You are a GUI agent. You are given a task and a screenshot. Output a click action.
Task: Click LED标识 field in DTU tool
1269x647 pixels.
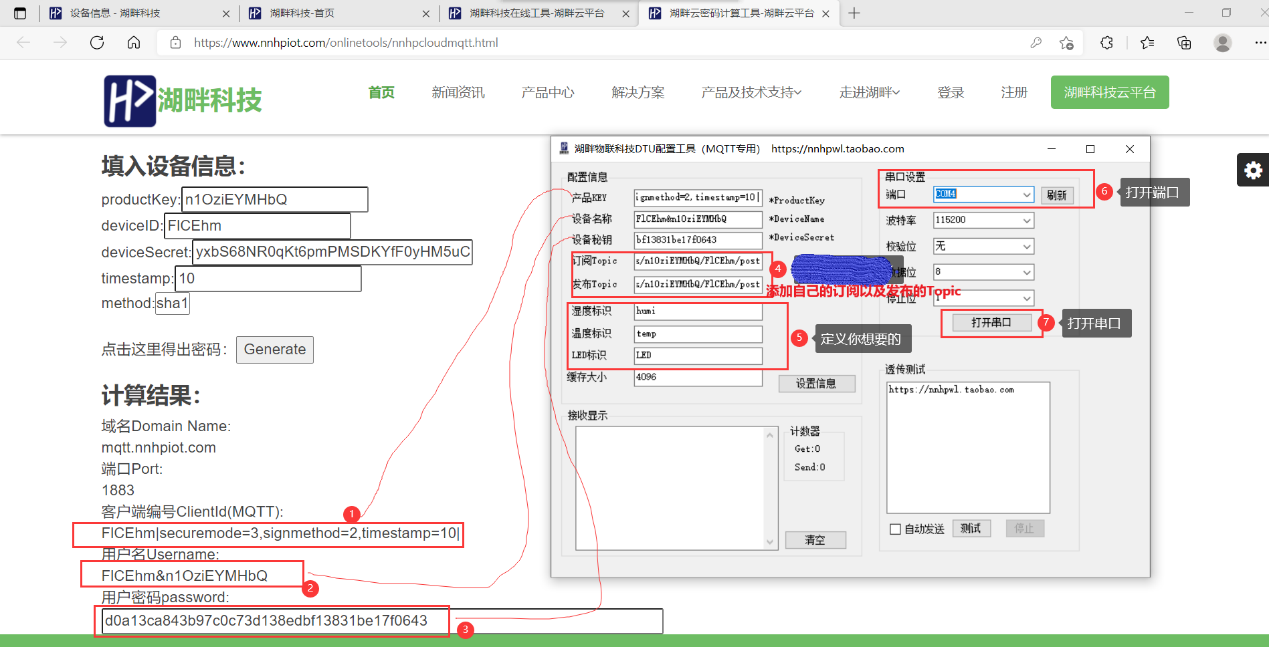(x=698, y=355)
